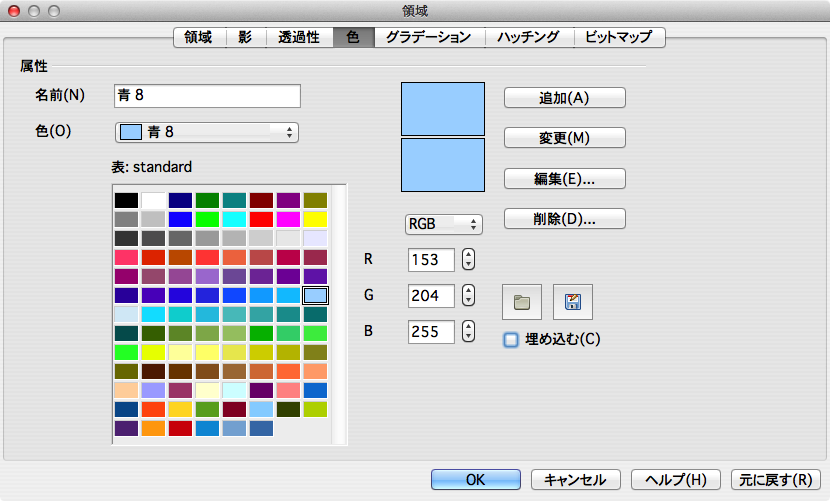
Task: Click the G value field showing 204
Action: click(431, 296)
